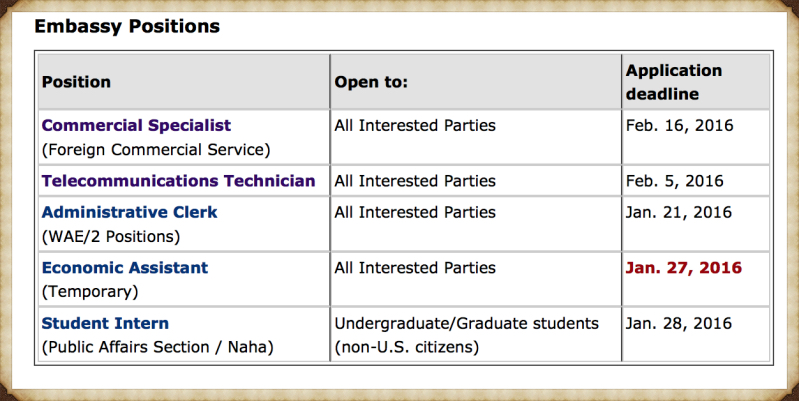Viewport: 799px width, 401px height.
Task: Click the Embassy Positions heading
Action: pos(127,26)
